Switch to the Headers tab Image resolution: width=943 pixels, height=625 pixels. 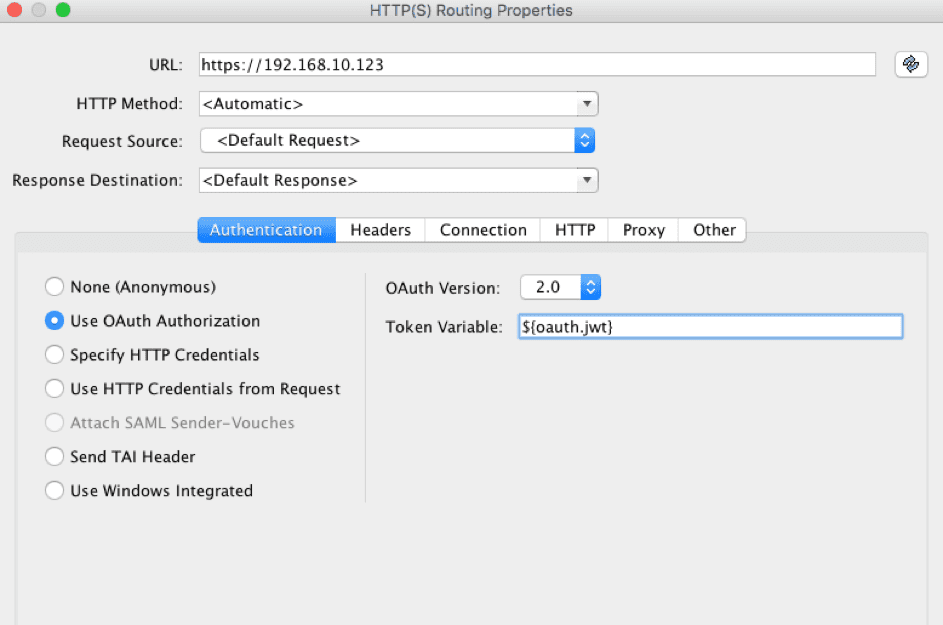(x=380, y=230)
